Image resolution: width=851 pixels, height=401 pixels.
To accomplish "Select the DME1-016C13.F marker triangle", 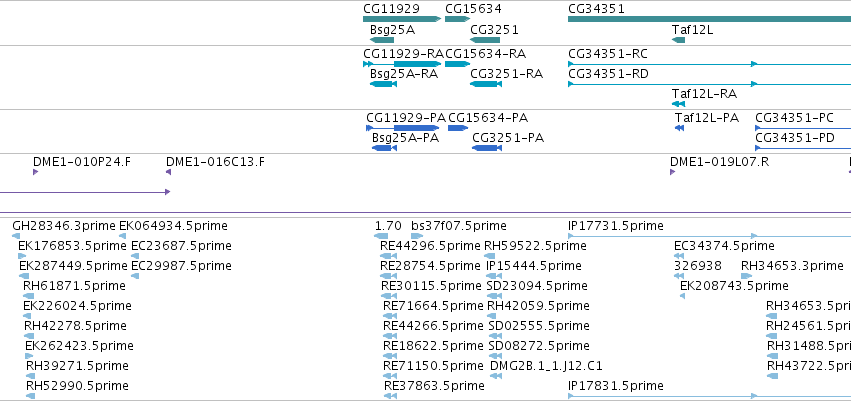I will click(x=168, y=172).
